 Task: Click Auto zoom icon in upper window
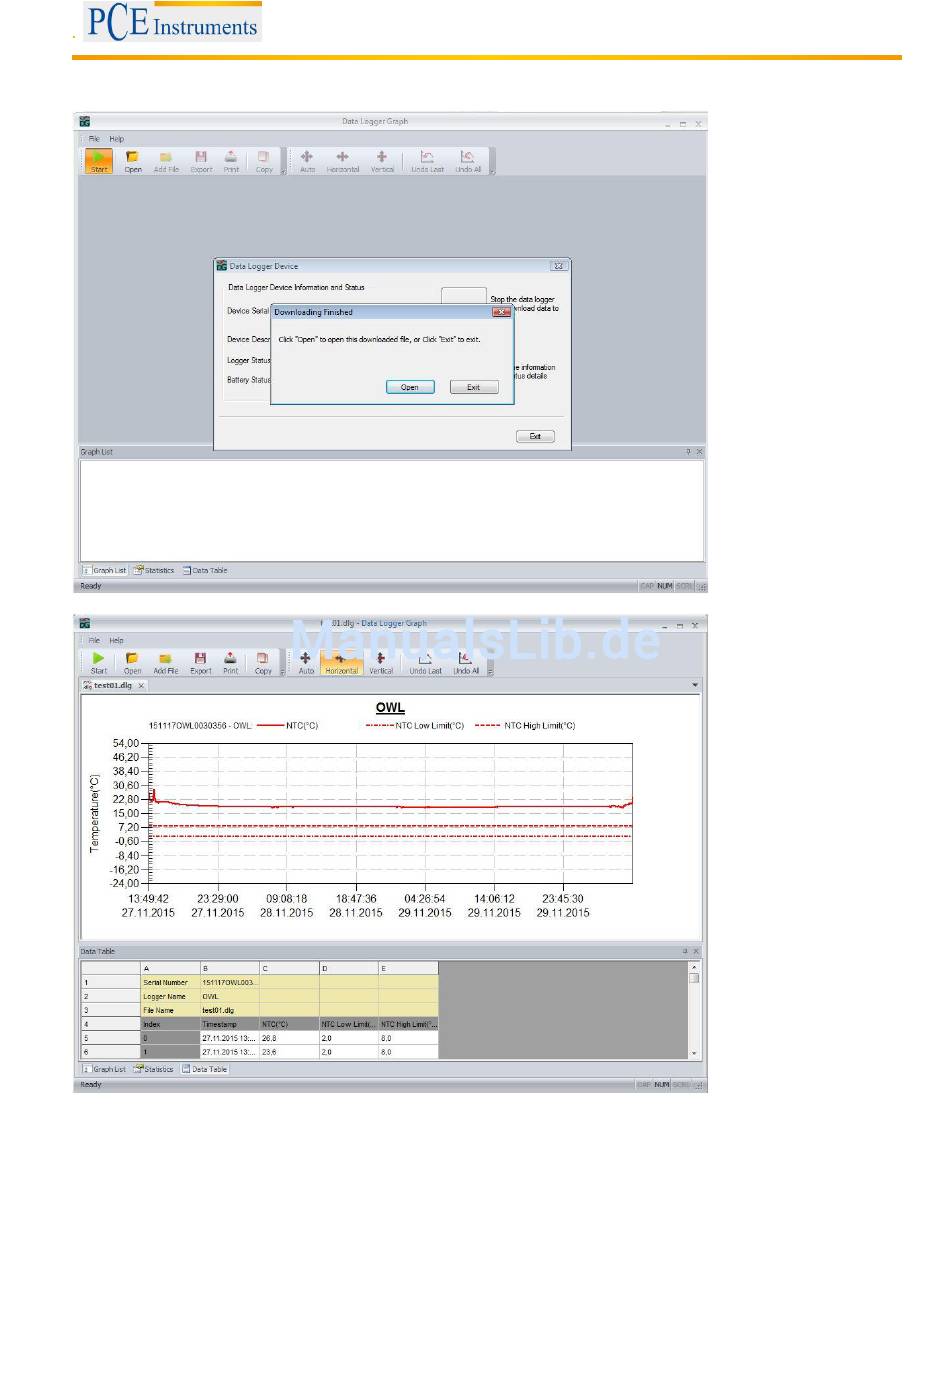[307, 160]
